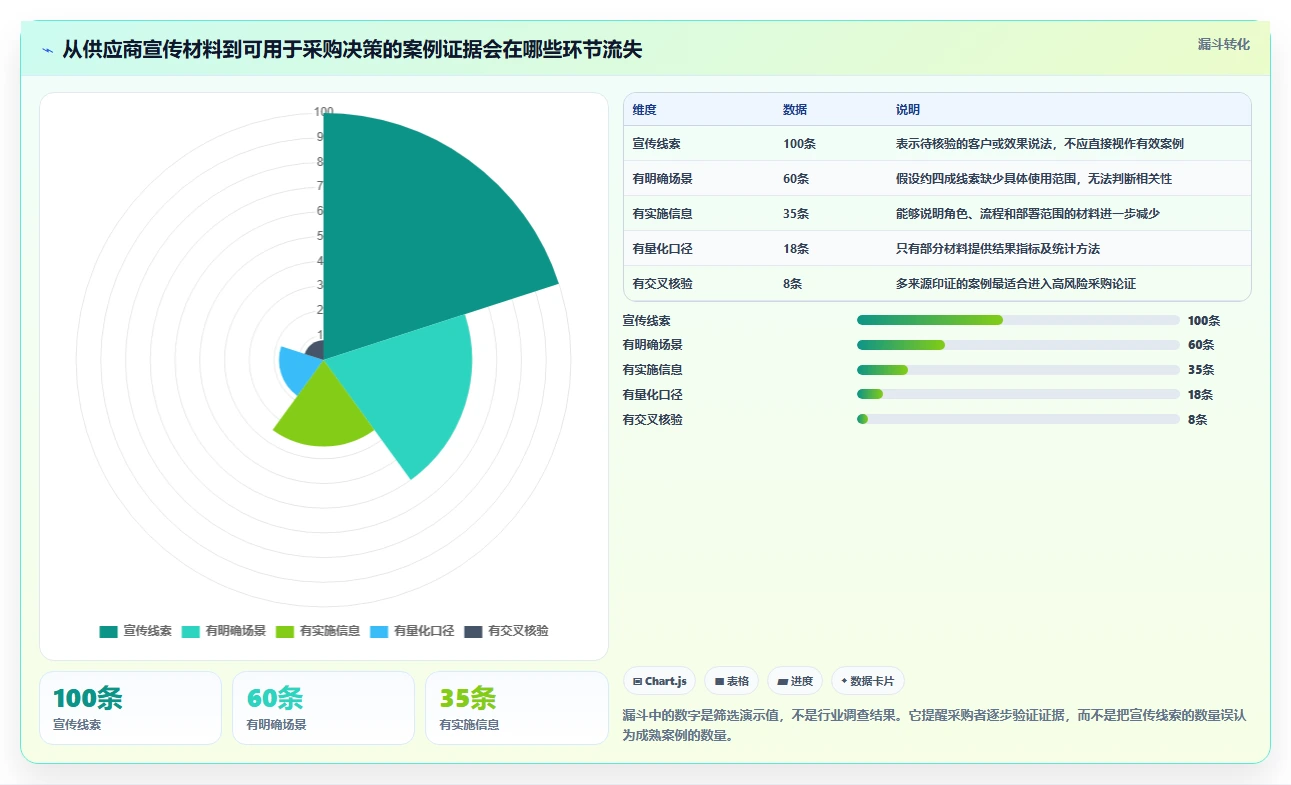Click the 宣传线索 legend label text

pos(148,631)
